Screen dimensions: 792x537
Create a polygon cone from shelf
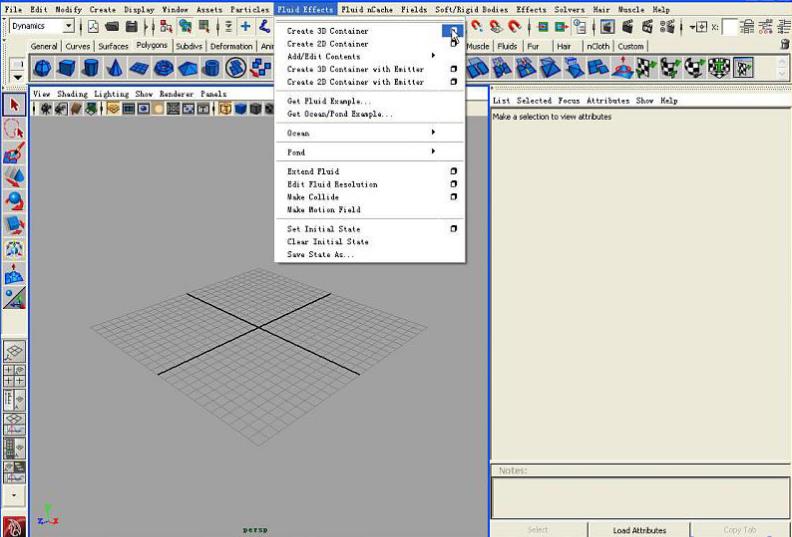pyautogui.click(x=115, y=68)
